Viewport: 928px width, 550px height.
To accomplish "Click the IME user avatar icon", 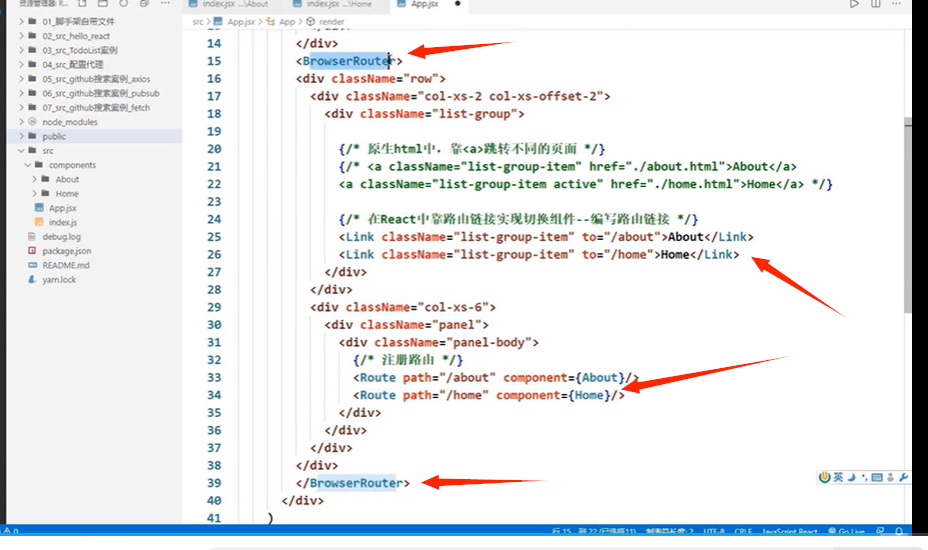I will pyautogui.click(x=890, y=477).
